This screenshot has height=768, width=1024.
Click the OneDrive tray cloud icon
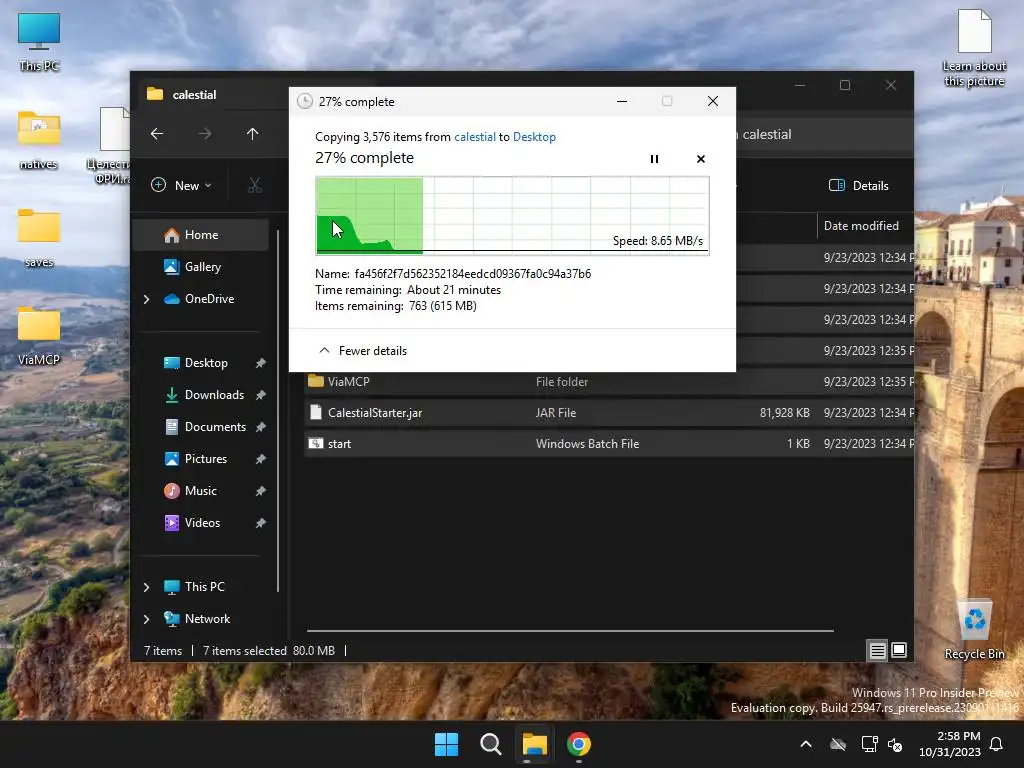(838, 744)
